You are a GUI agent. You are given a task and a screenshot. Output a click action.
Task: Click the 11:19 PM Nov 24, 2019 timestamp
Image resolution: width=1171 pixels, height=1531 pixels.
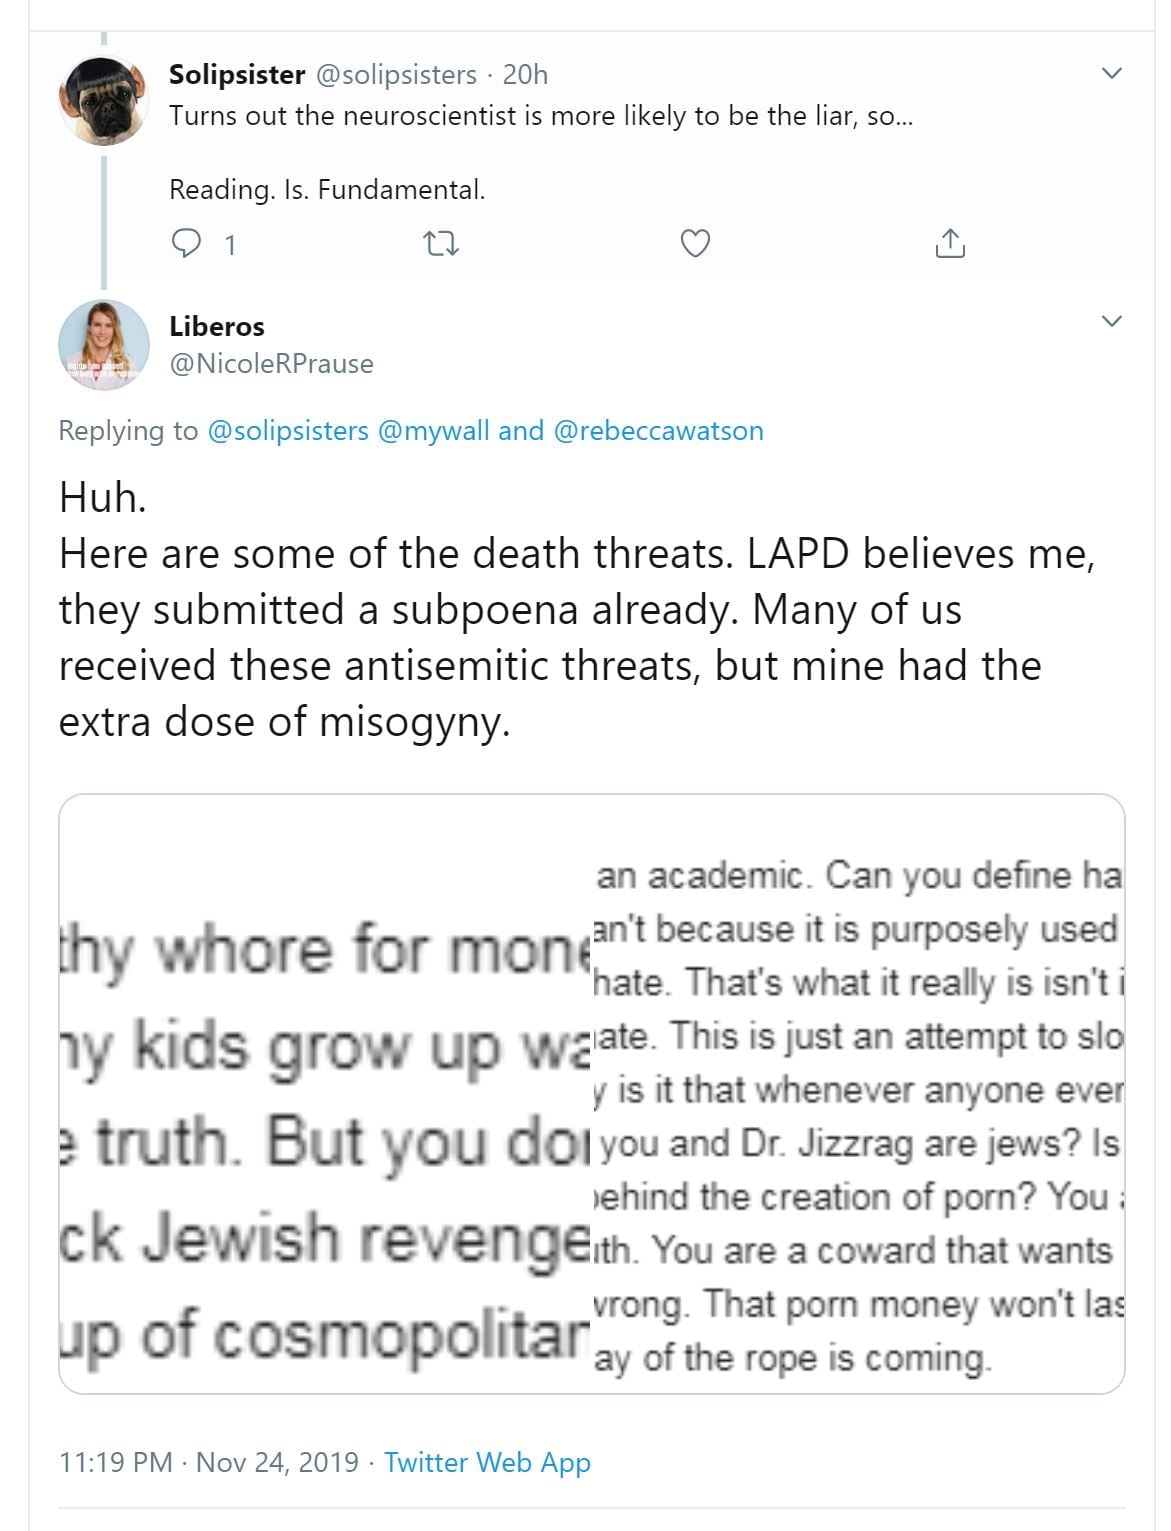point(208,1462)
